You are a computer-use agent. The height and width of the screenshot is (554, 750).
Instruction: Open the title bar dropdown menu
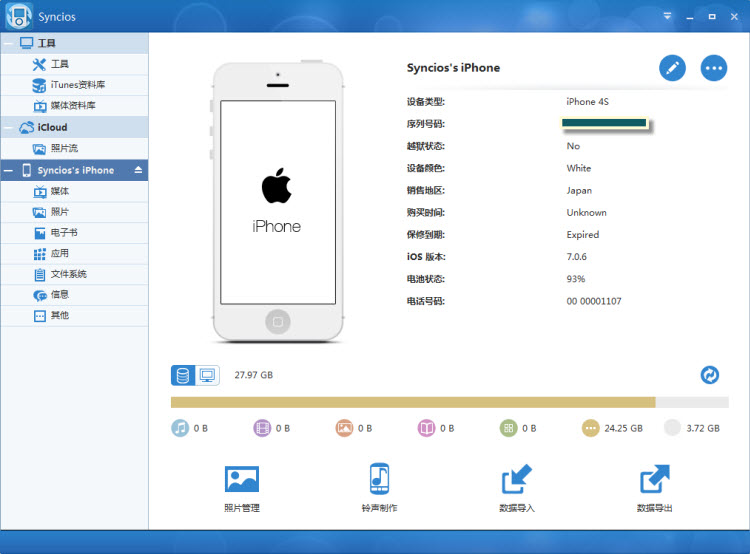coord(667,16)
